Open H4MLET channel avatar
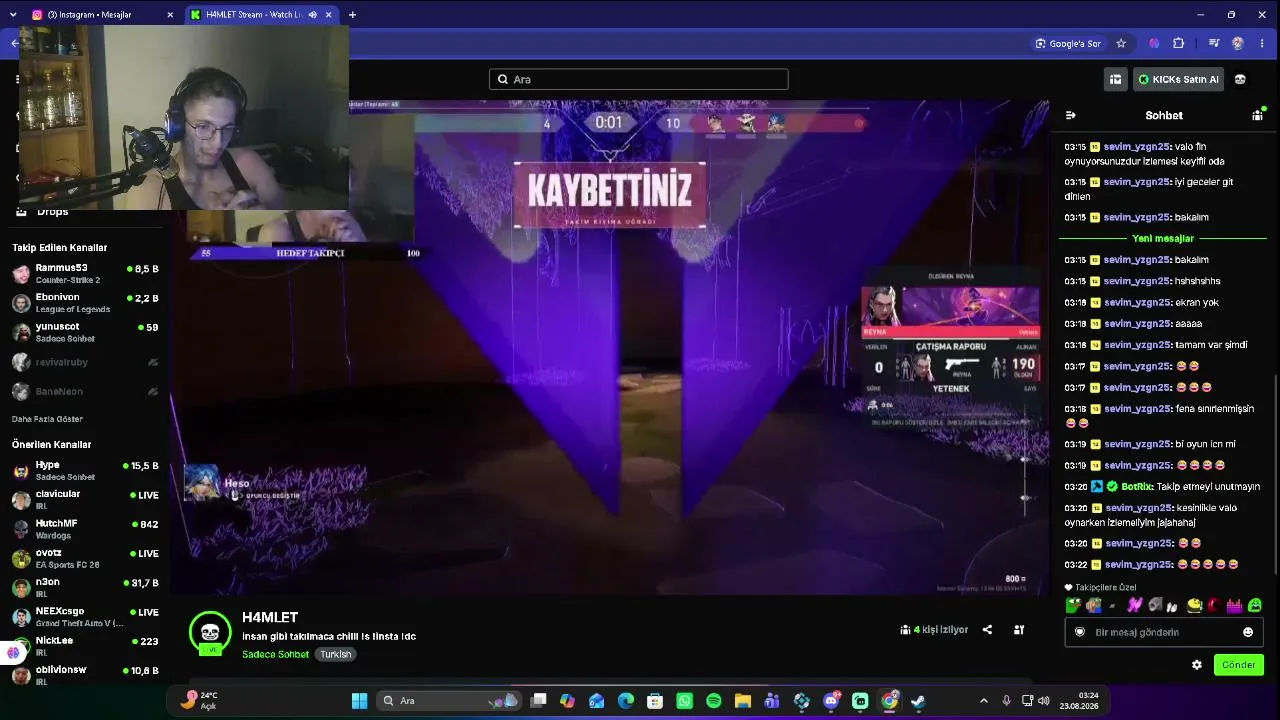The height and width of the screenshot is (720, 1280). (x=210, y=632)
